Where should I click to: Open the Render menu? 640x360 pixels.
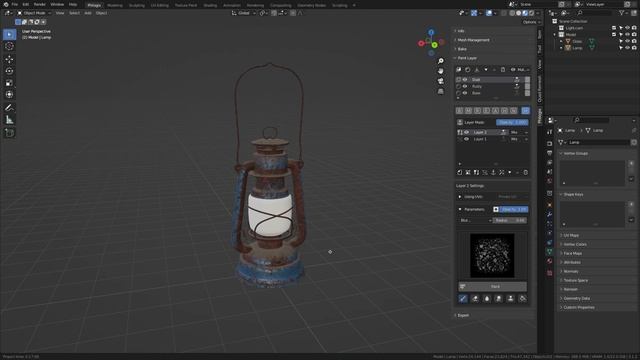point(40,4)
